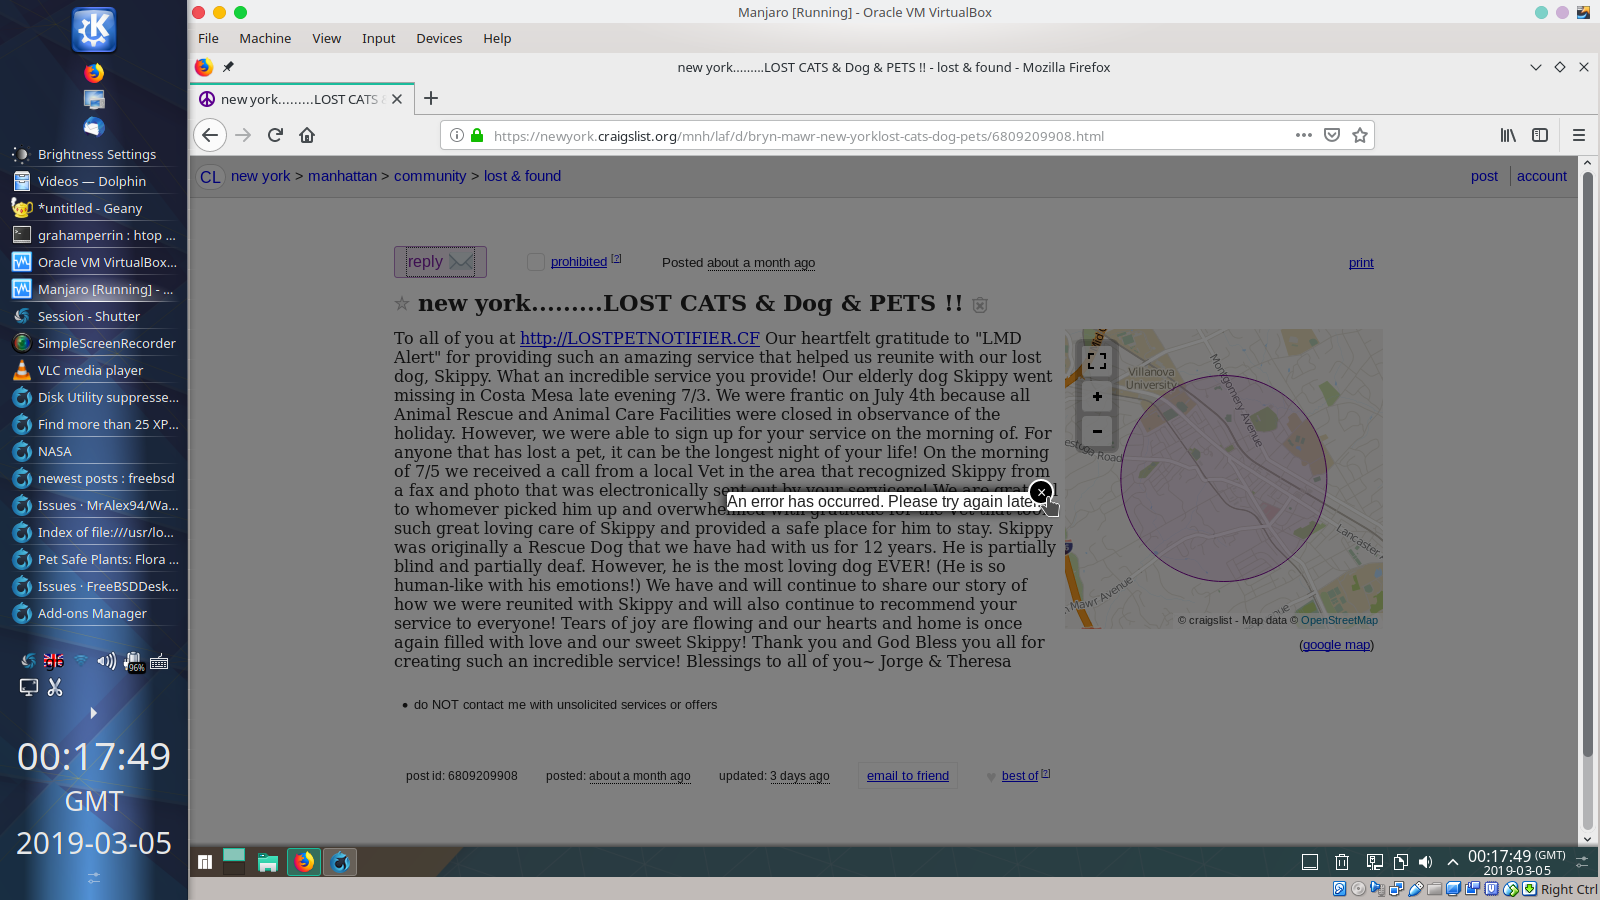Hide posting with trash icon beside title
The width and height of the screenshot is (1600, 900).
[x=980, y=305]
